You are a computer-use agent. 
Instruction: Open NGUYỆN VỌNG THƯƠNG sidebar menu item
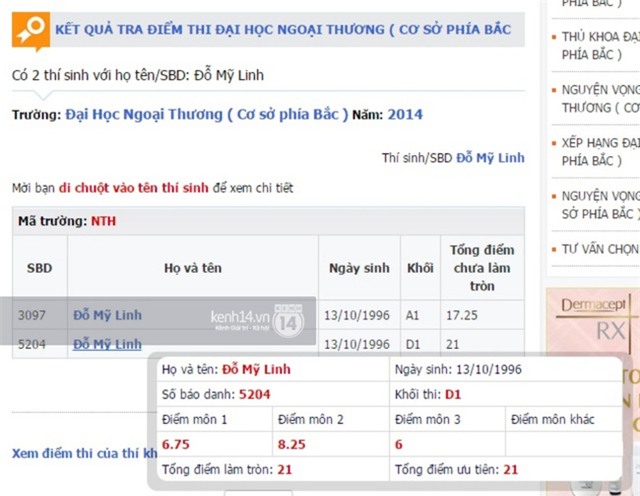coord(599,98)
